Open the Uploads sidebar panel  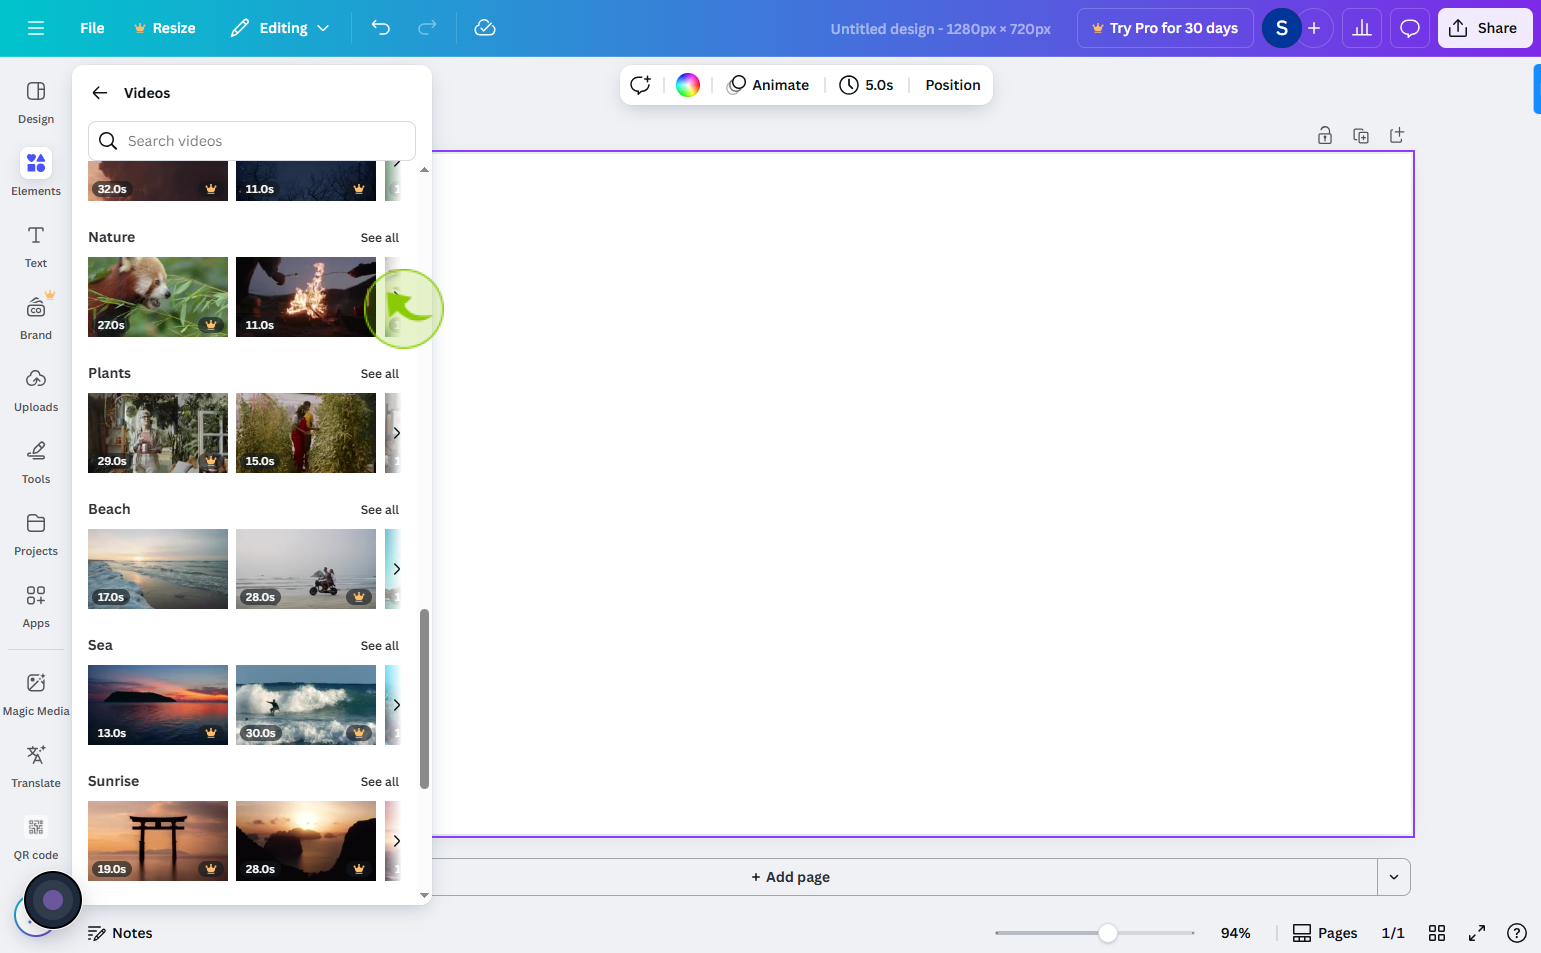click(x=36, y=390)
